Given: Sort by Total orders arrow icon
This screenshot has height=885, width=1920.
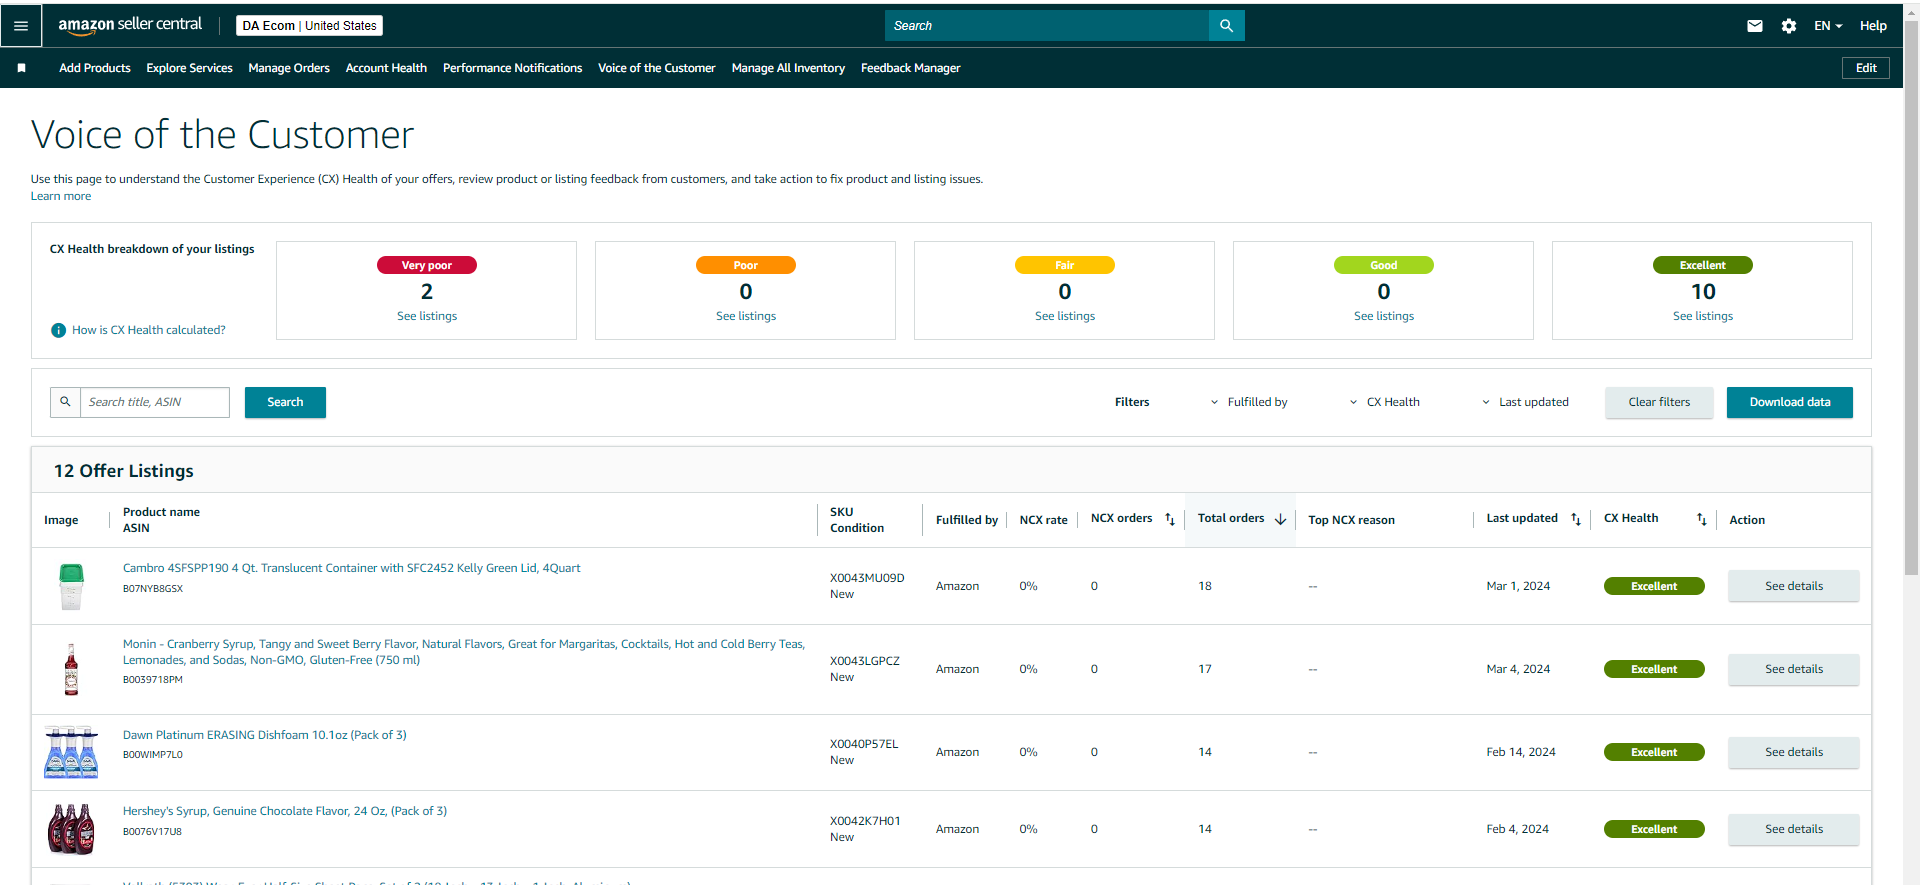Looking at the screenshot, I should (x=1280, y=519).
